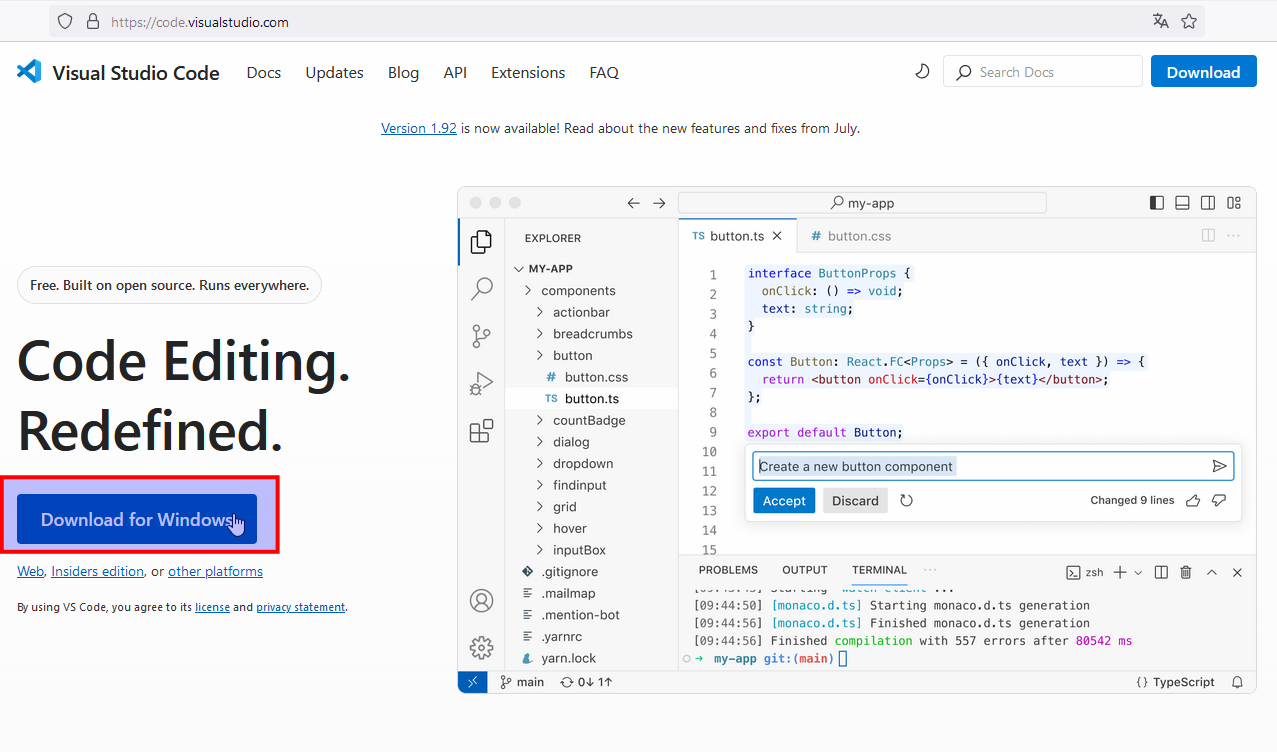Image resolution: width=1277 pixels, height=752 pixels.
Task: Open the Version 1.92 link
Action: point(419,128)
